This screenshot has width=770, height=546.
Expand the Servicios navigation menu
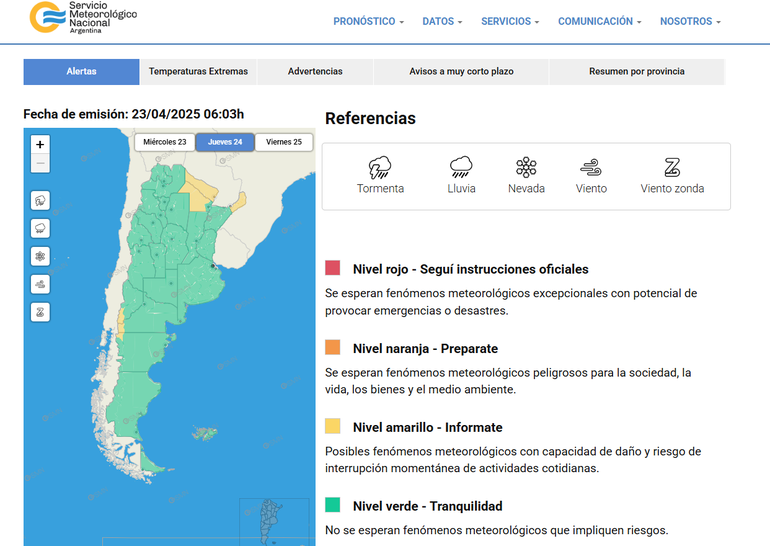tap(510, 21)
